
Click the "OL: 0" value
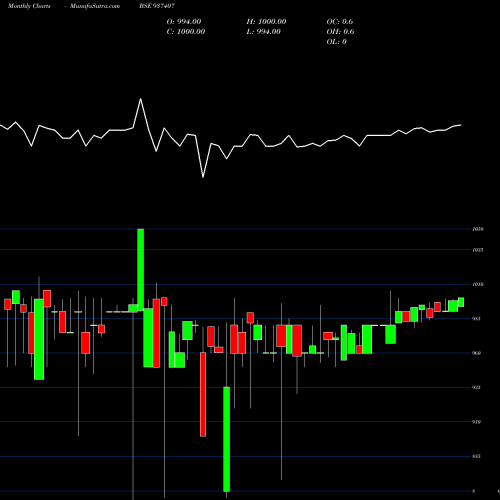(336, 42)
